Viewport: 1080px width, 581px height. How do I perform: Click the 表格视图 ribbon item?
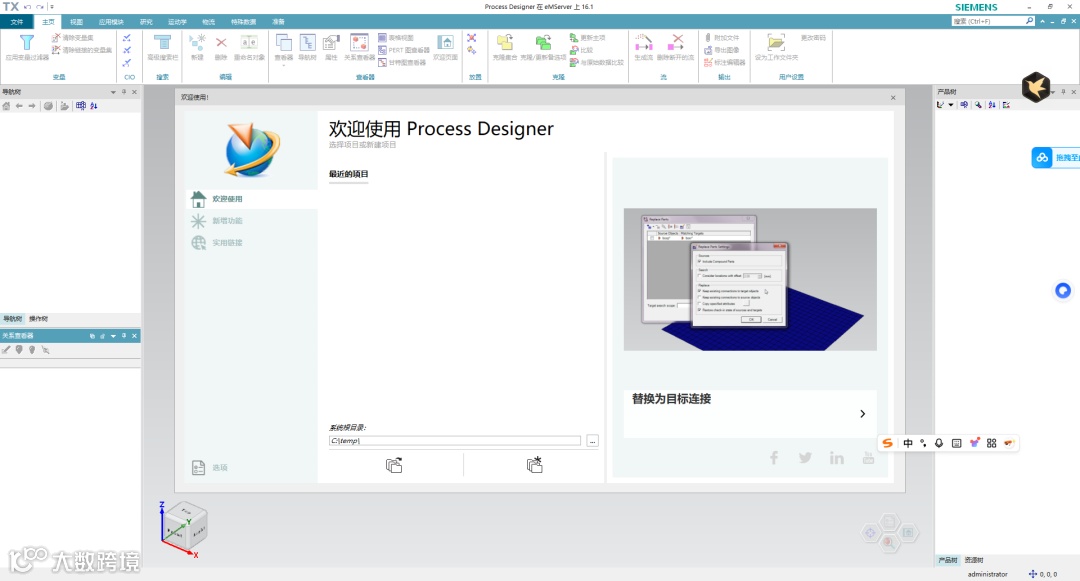coord(396,38)
